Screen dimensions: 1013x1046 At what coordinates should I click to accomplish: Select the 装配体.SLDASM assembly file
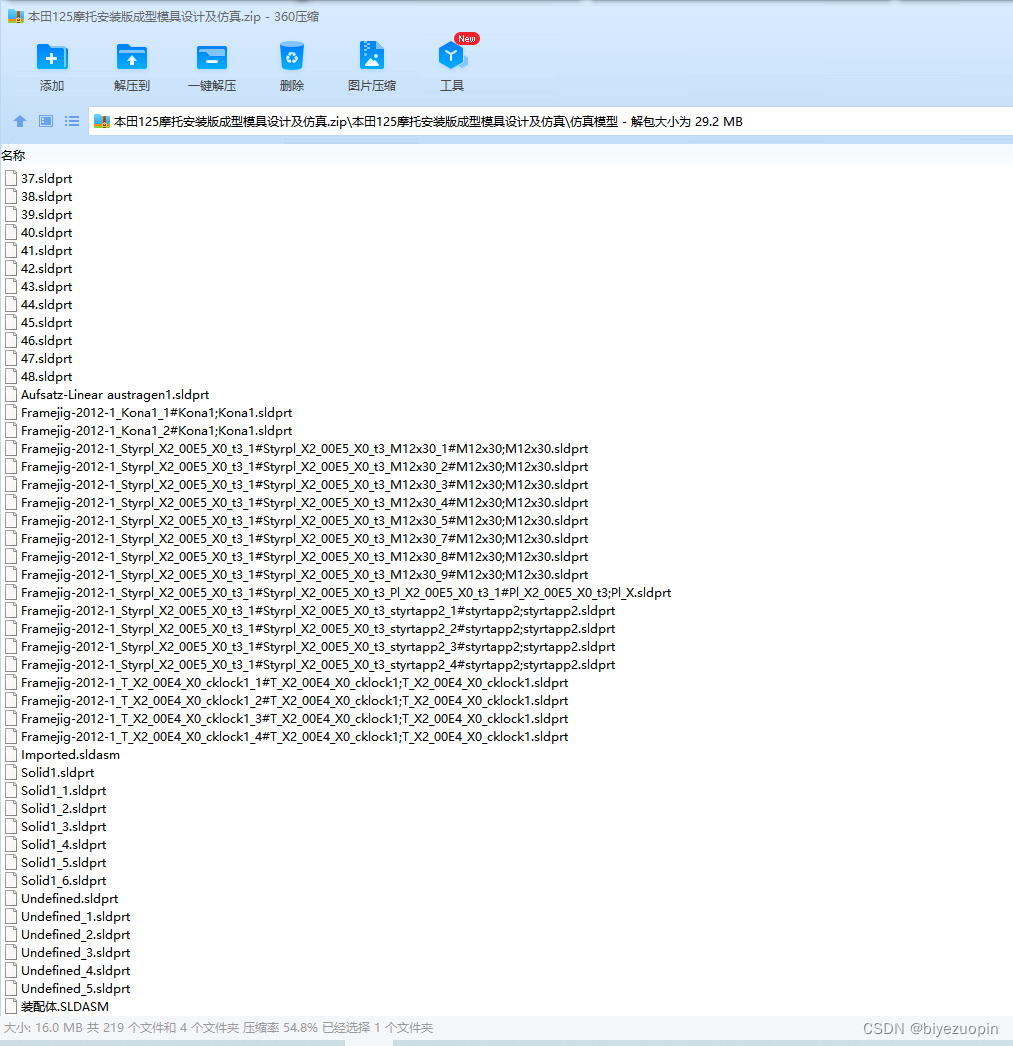pos(65,1007)
